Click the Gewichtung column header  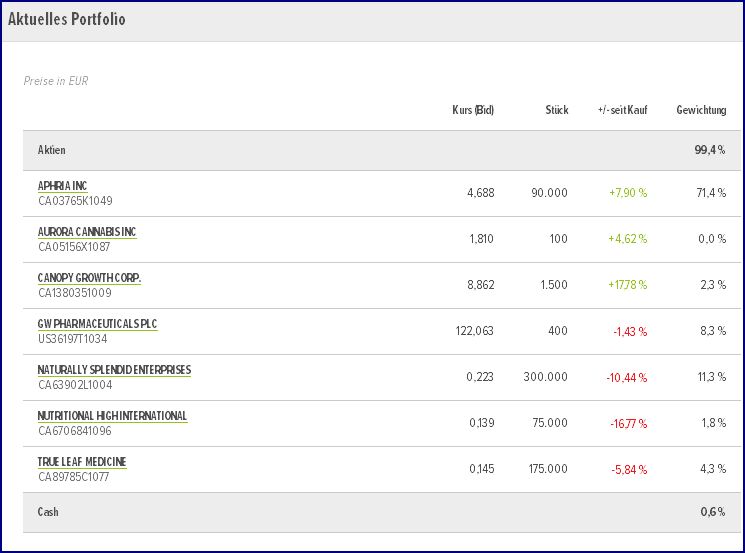click(x=701, y=110)
